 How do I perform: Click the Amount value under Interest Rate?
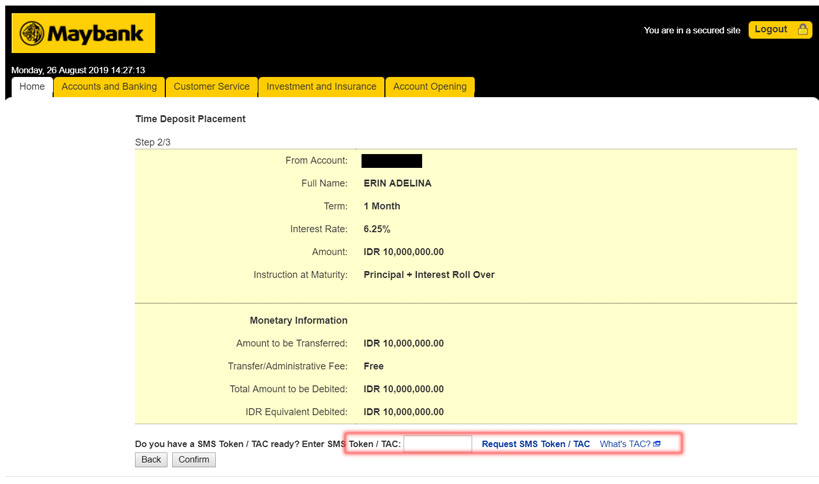404,252
